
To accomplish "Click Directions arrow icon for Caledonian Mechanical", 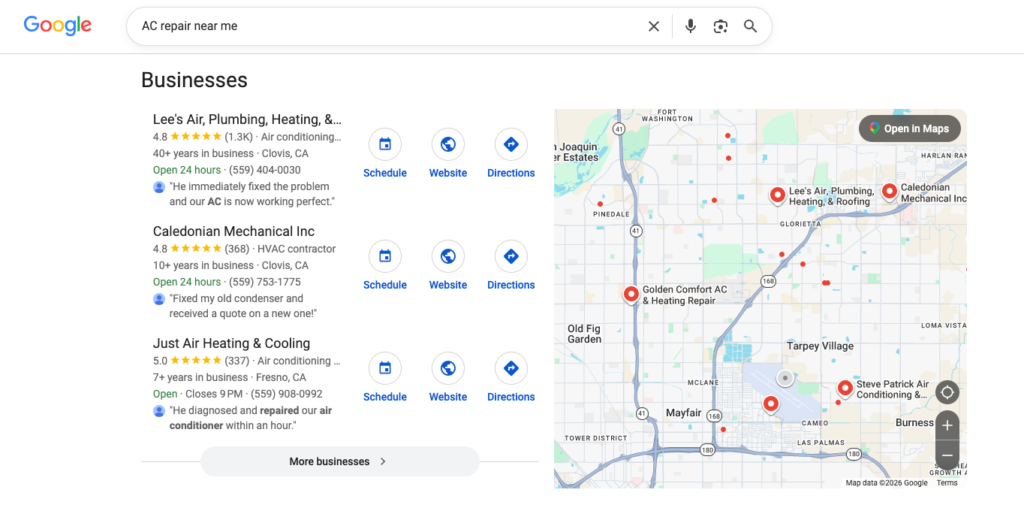I will click(511, 257).
